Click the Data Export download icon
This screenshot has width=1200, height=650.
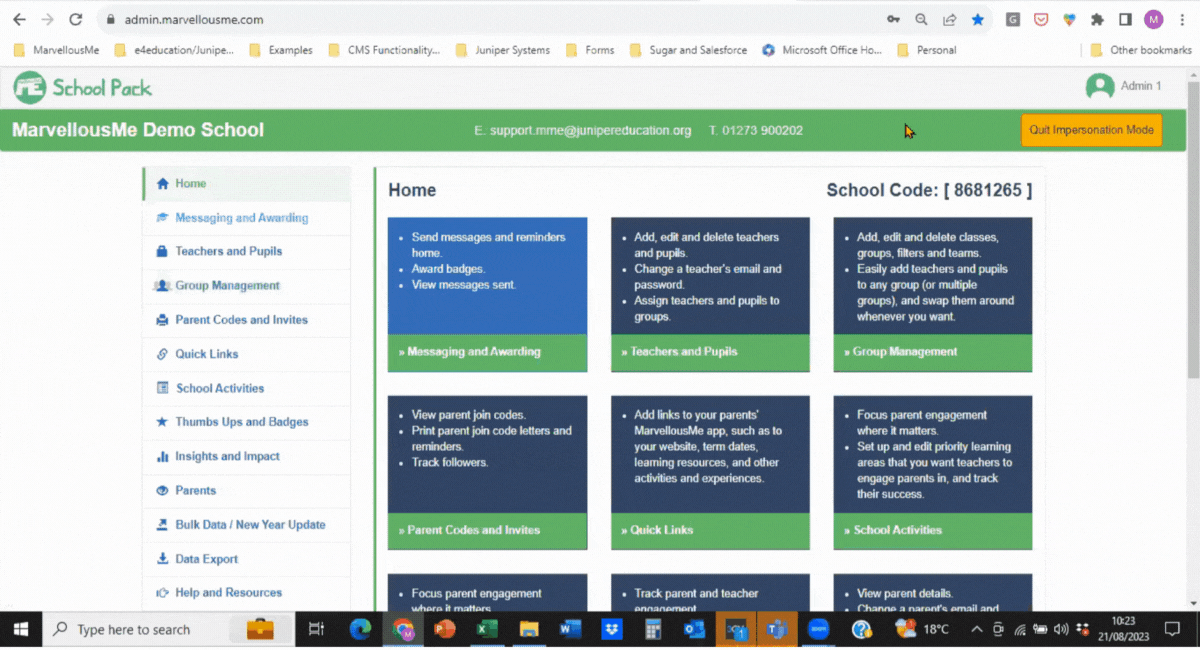pos(162,559)
